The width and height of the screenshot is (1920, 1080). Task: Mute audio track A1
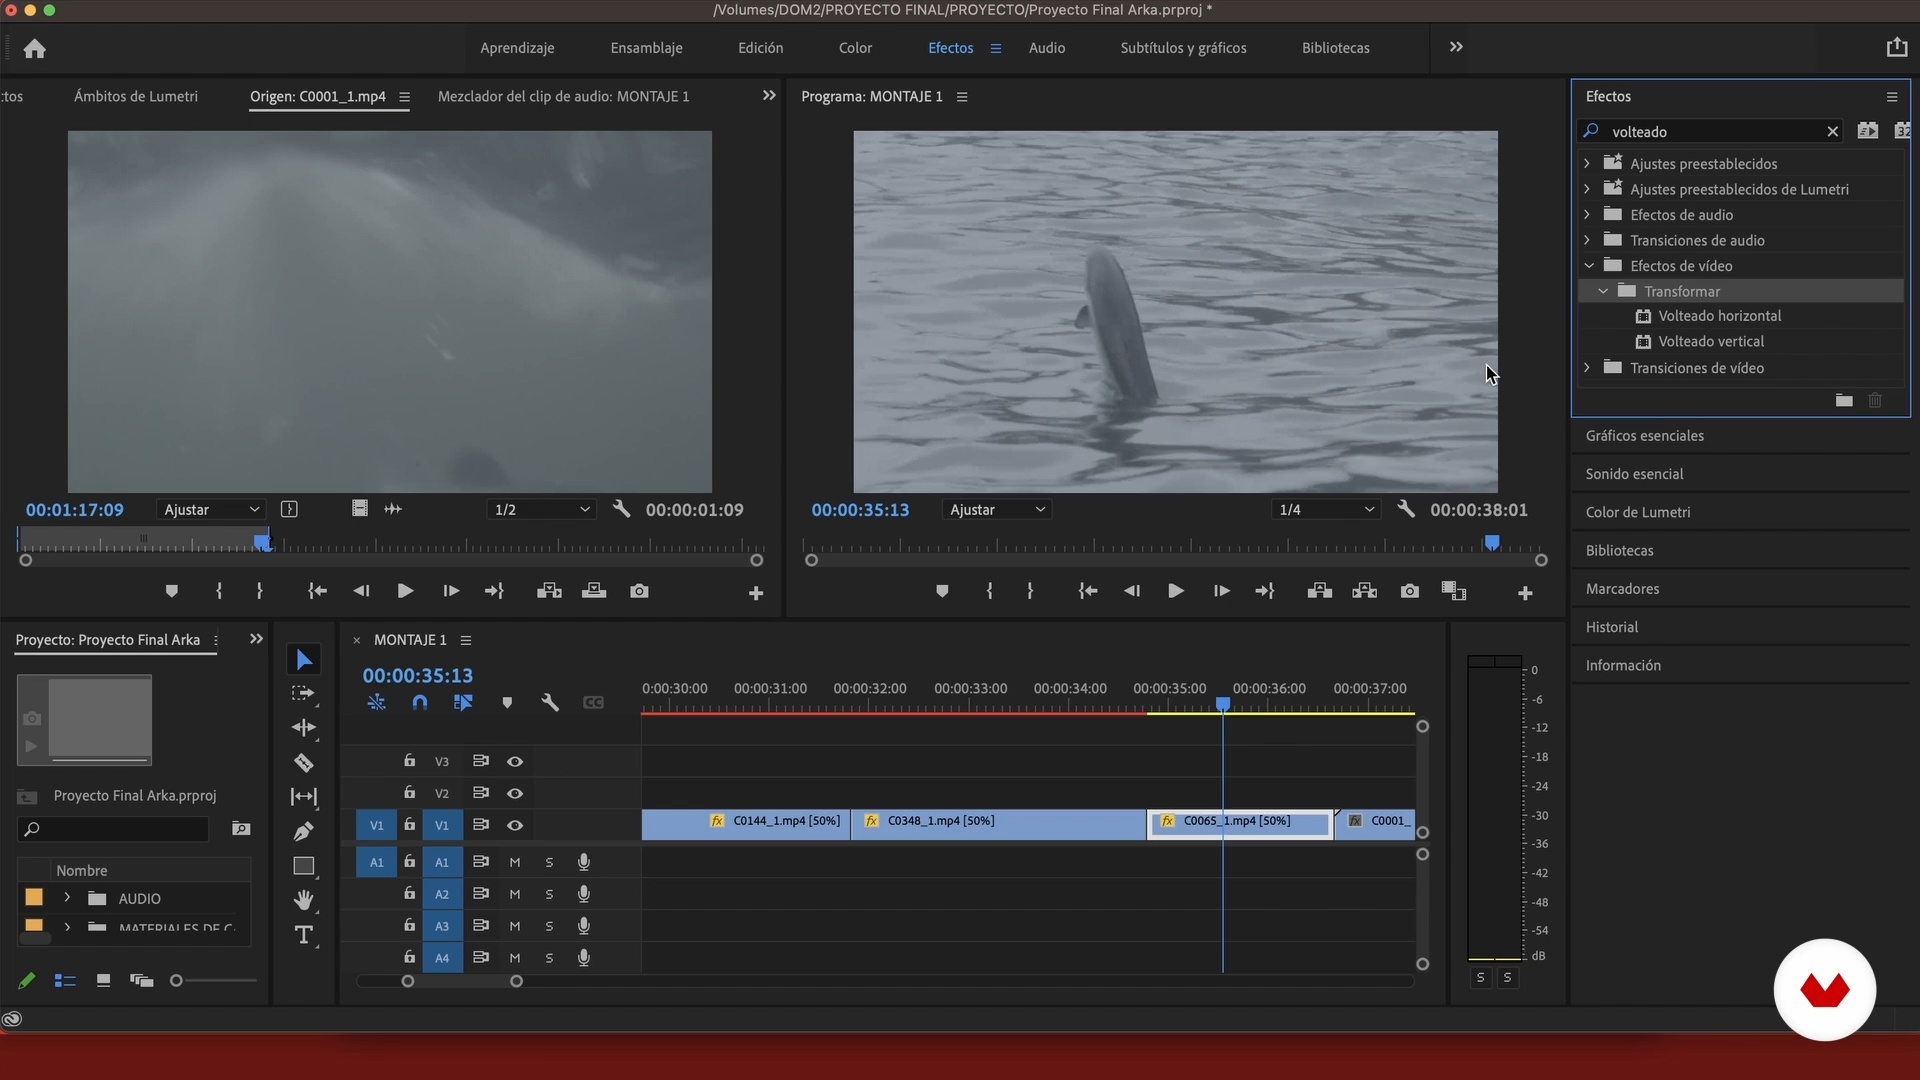[x=515, y=863]
